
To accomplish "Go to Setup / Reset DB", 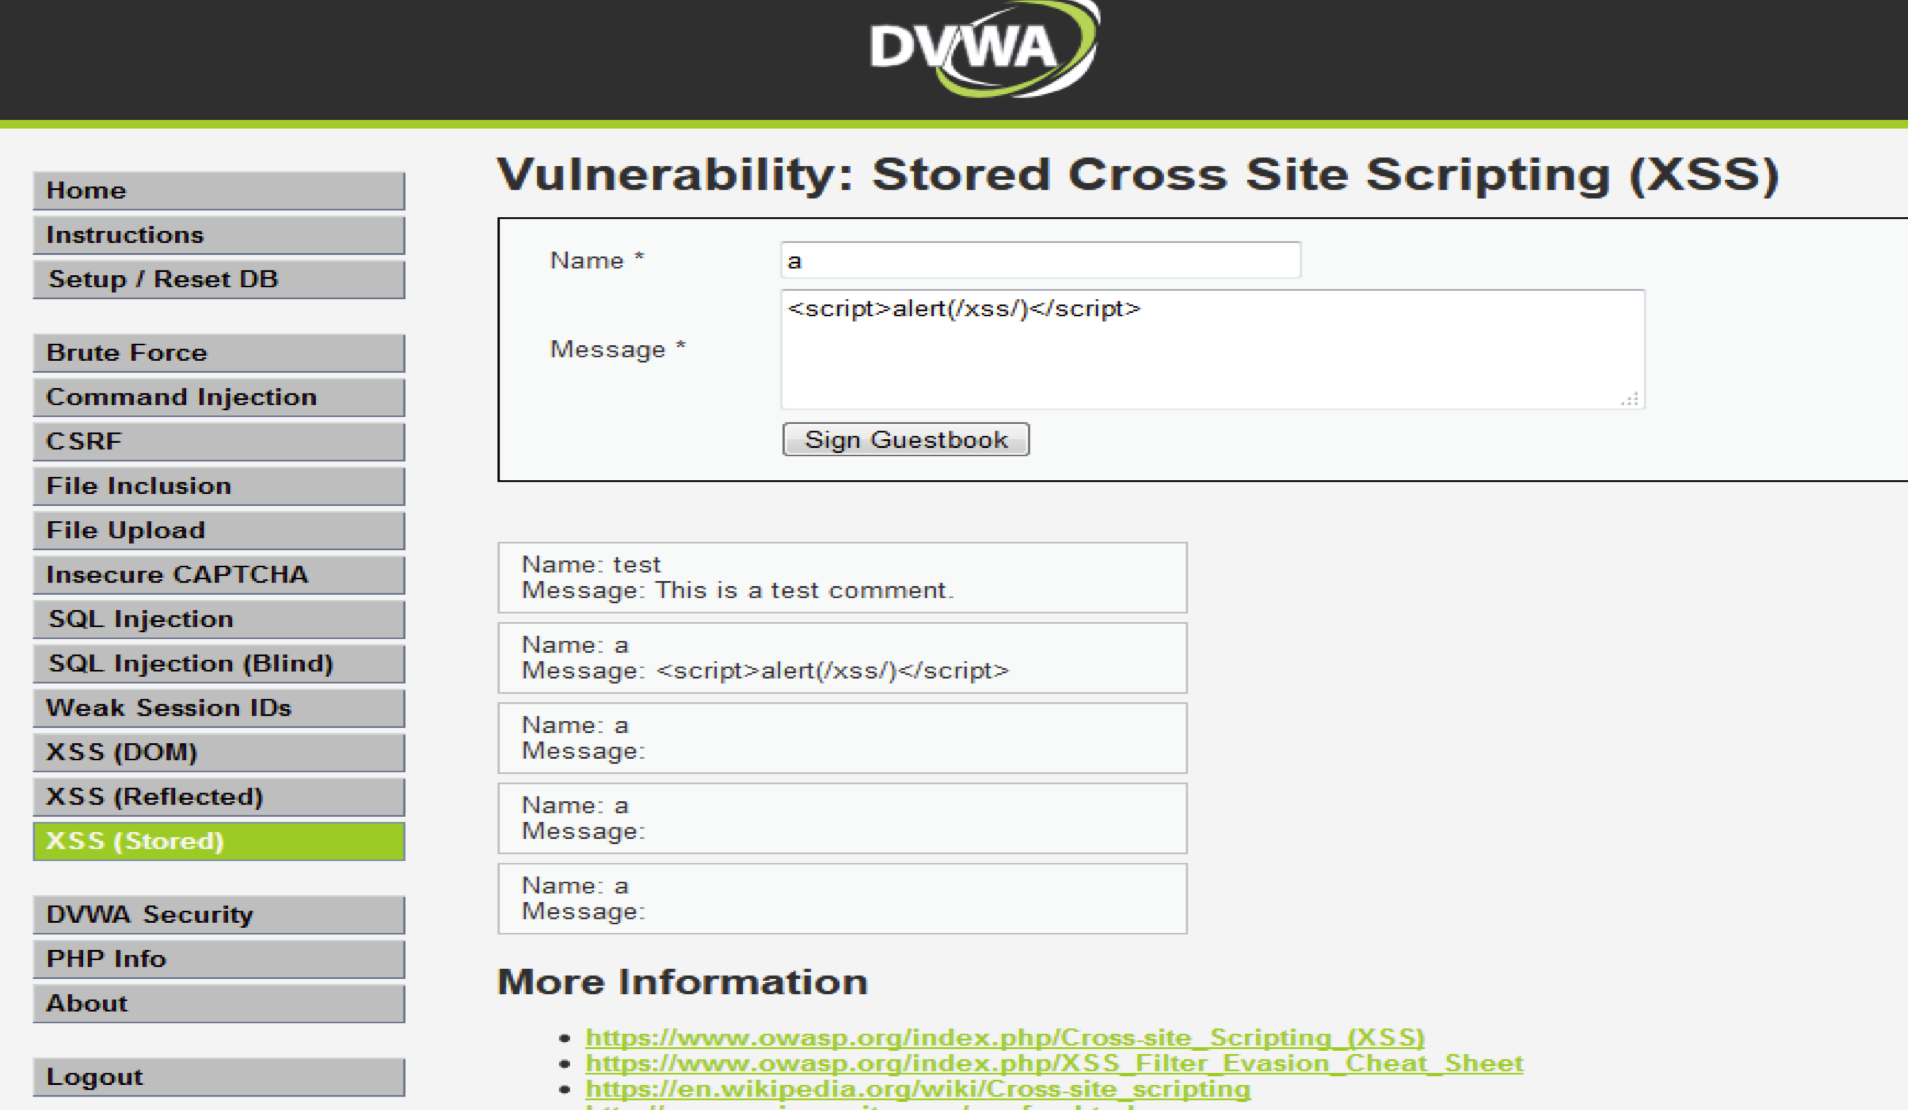I will pos(219,279).
